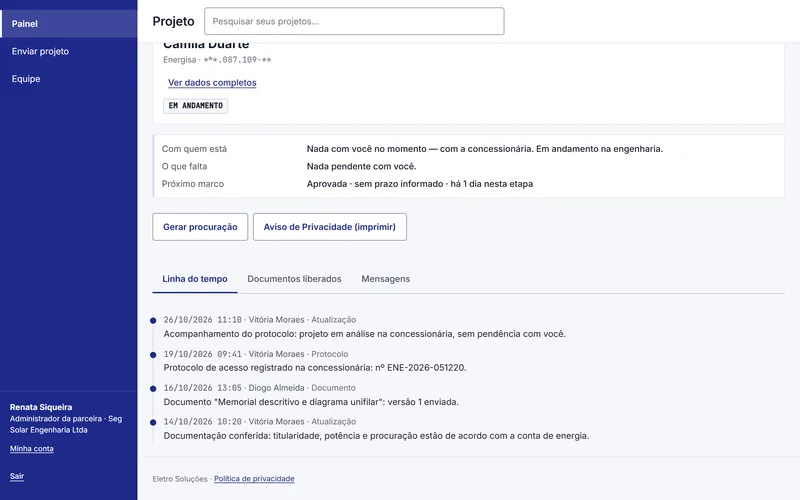
Task: Click the Sair logout link
Action: coord(17,476)
